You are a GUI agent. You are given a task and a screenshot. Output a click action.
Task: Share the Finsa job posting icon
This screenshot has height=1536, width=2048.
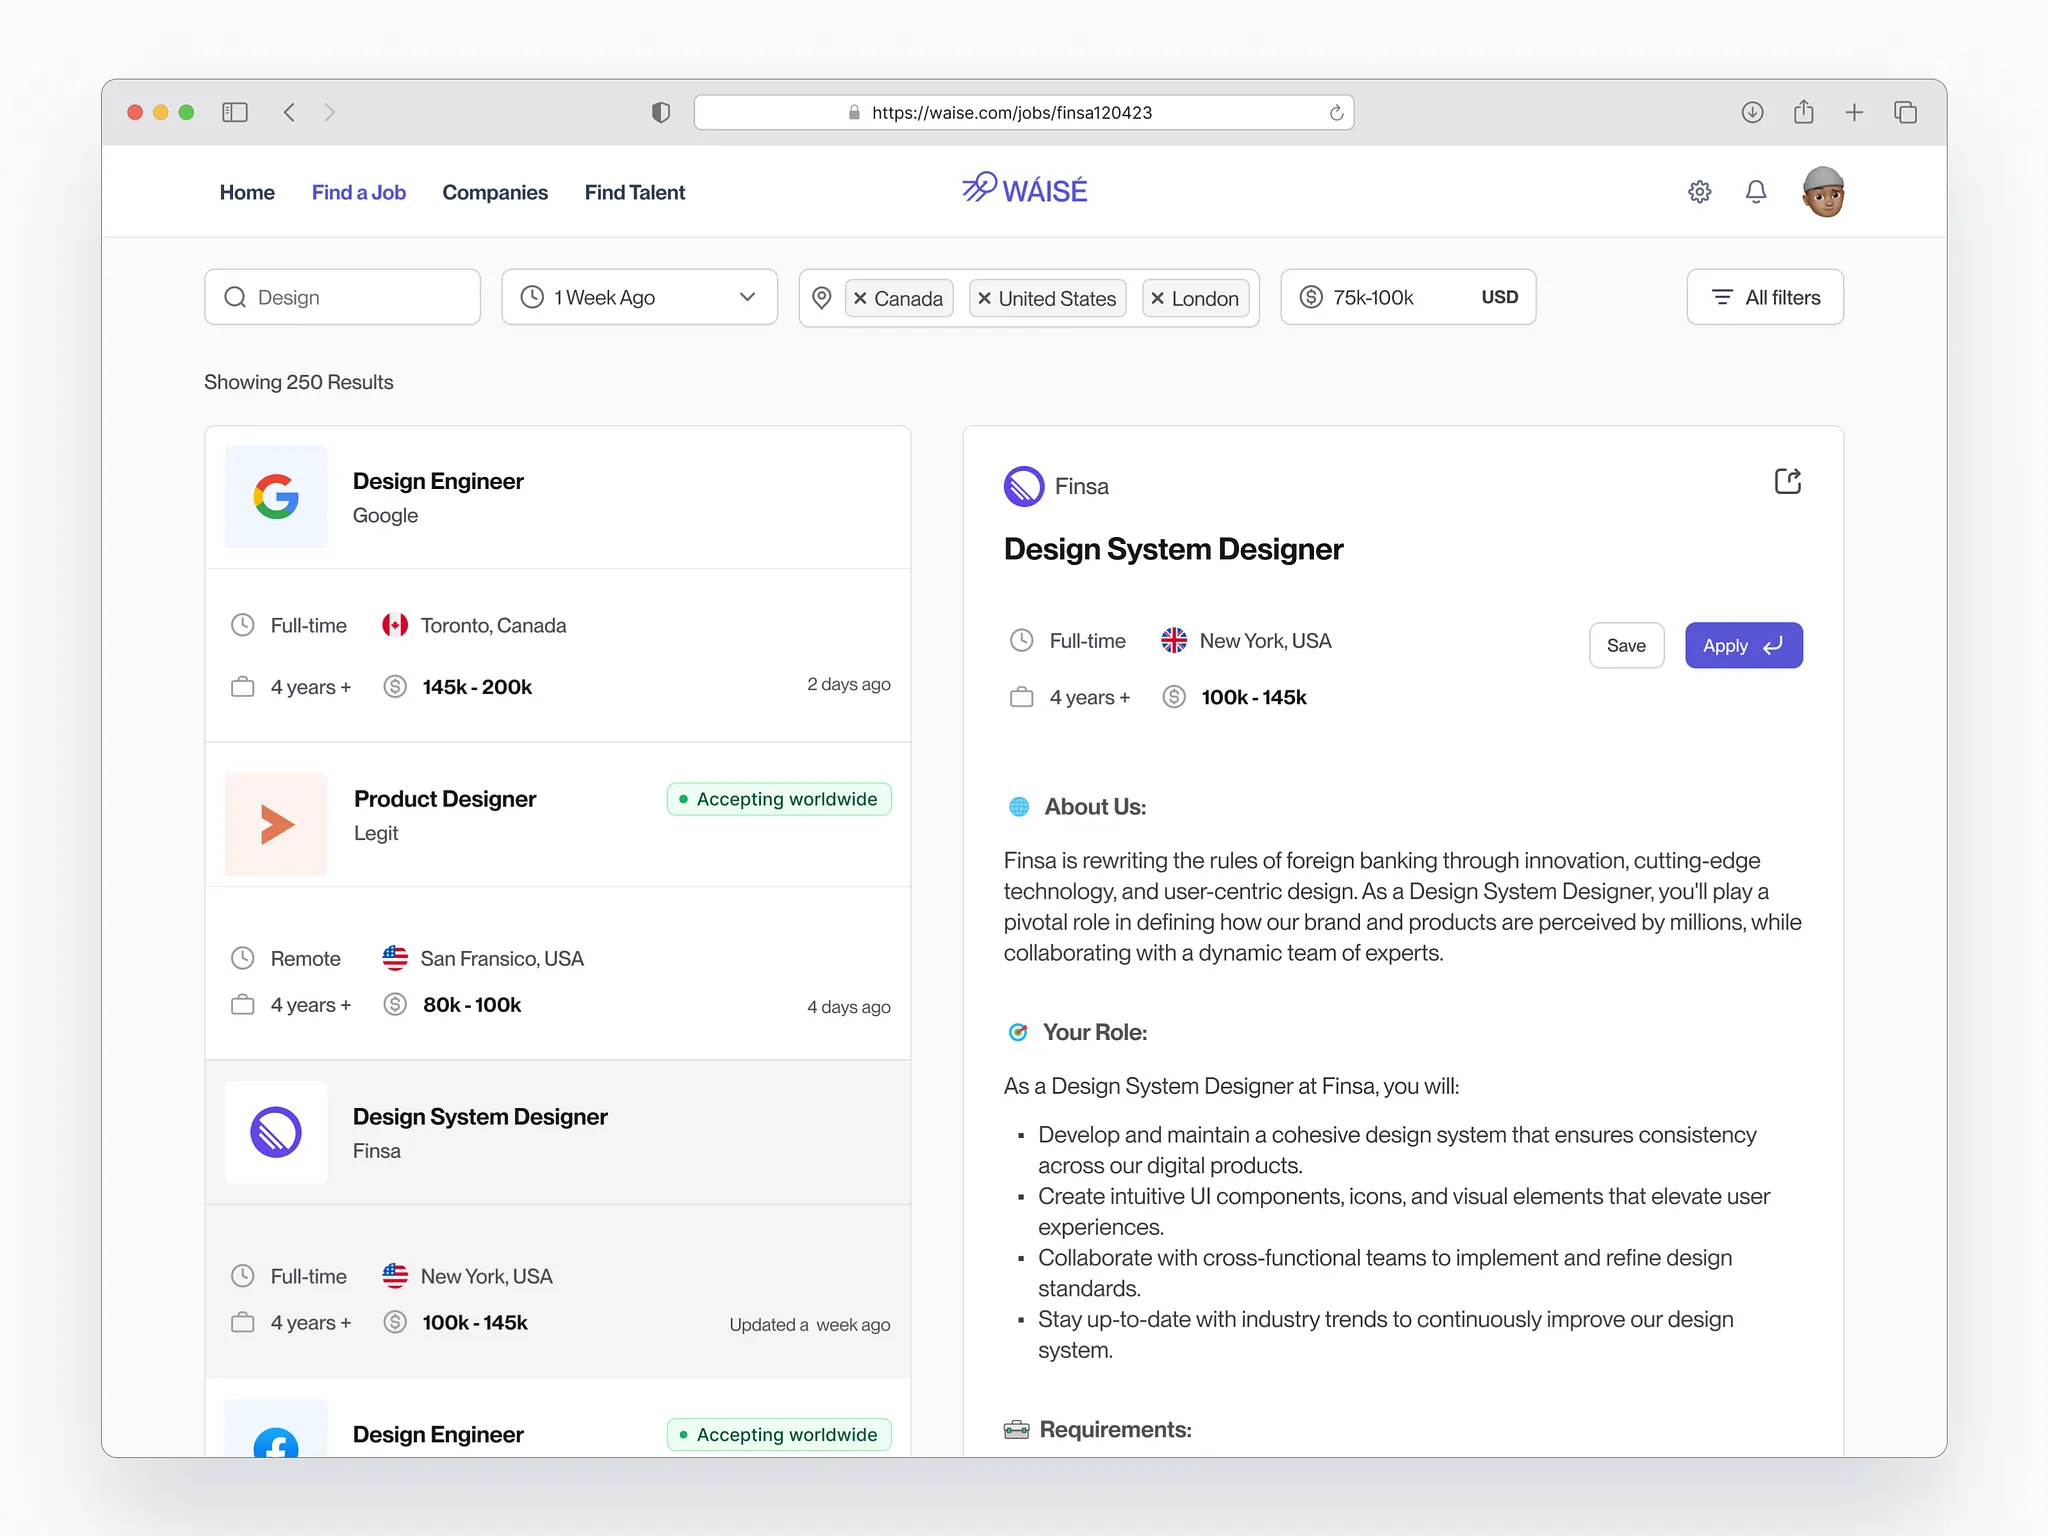point(1788,481)
